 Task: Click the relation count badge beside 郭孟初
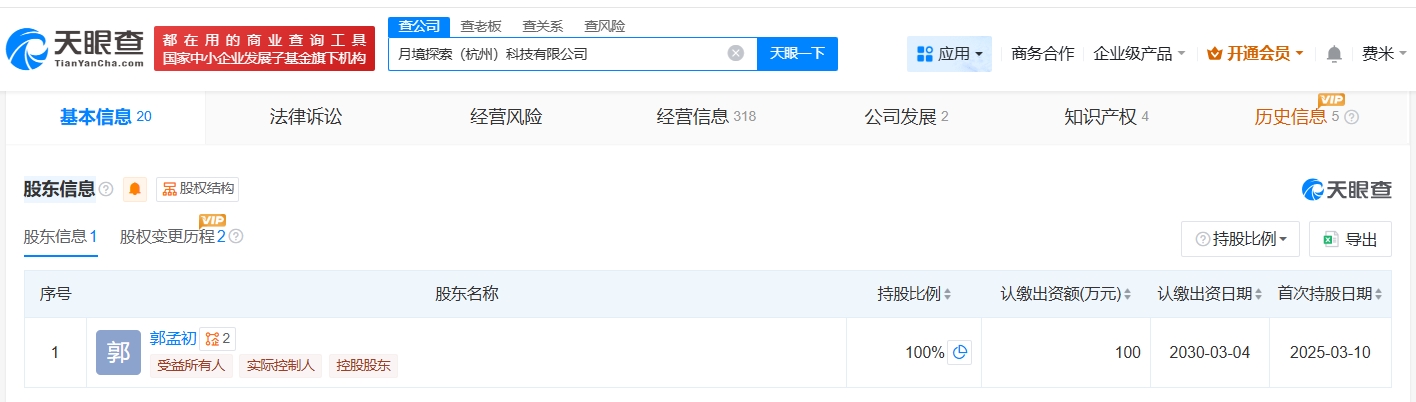pos(217,339)
